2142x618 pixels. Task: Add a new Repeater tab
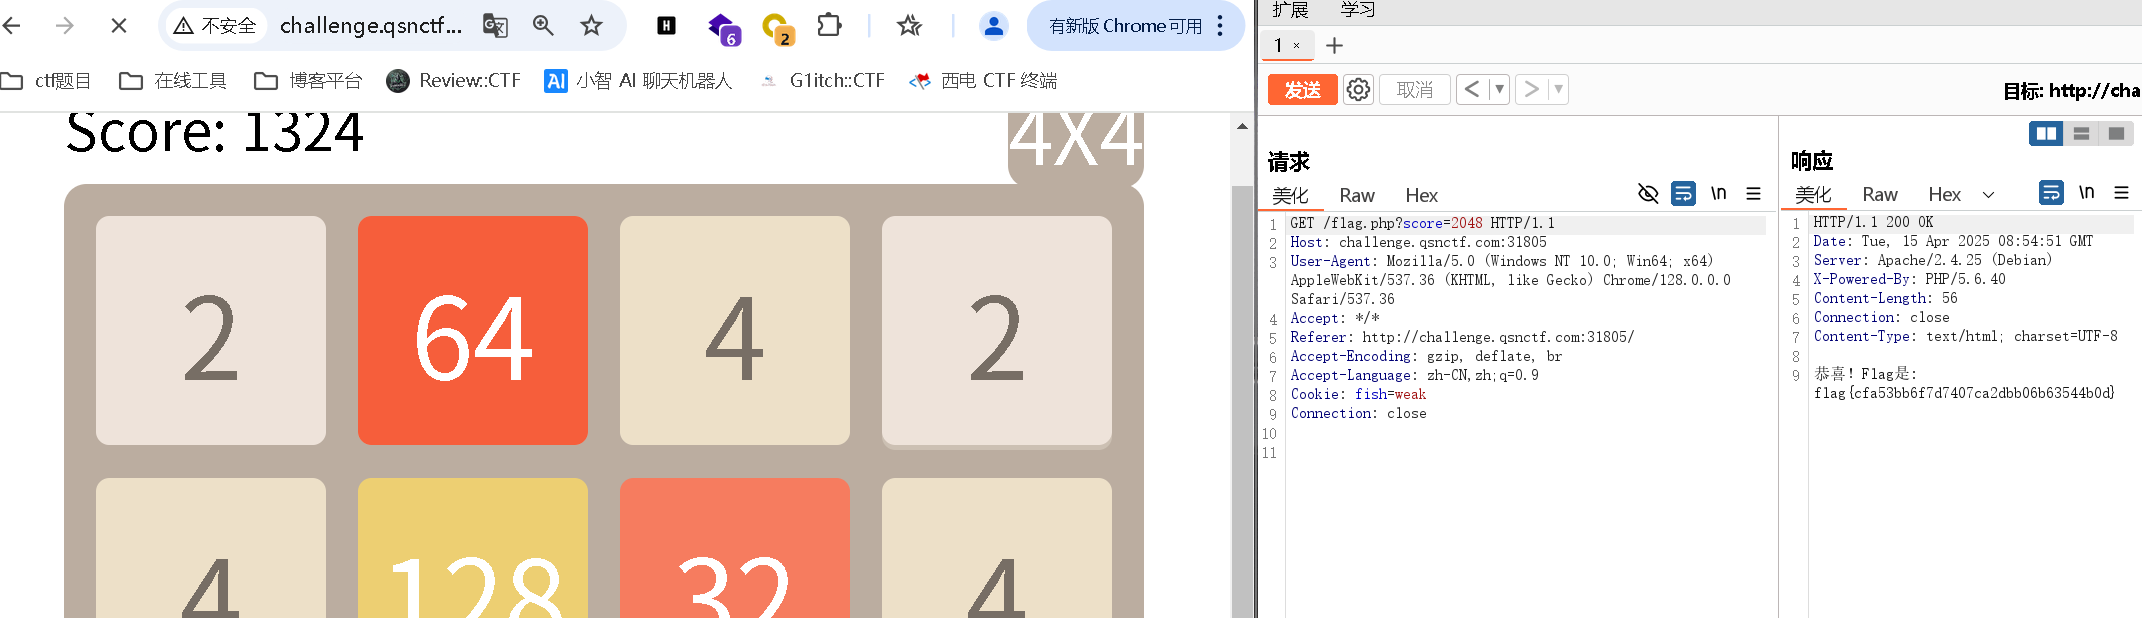pyautogui.click(x=1334, y=45)
